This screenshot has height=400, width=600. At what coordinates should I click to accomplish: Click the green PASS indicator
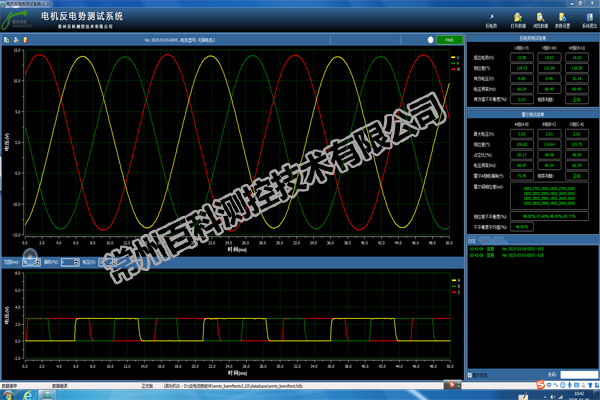click(x=451, y=40)
